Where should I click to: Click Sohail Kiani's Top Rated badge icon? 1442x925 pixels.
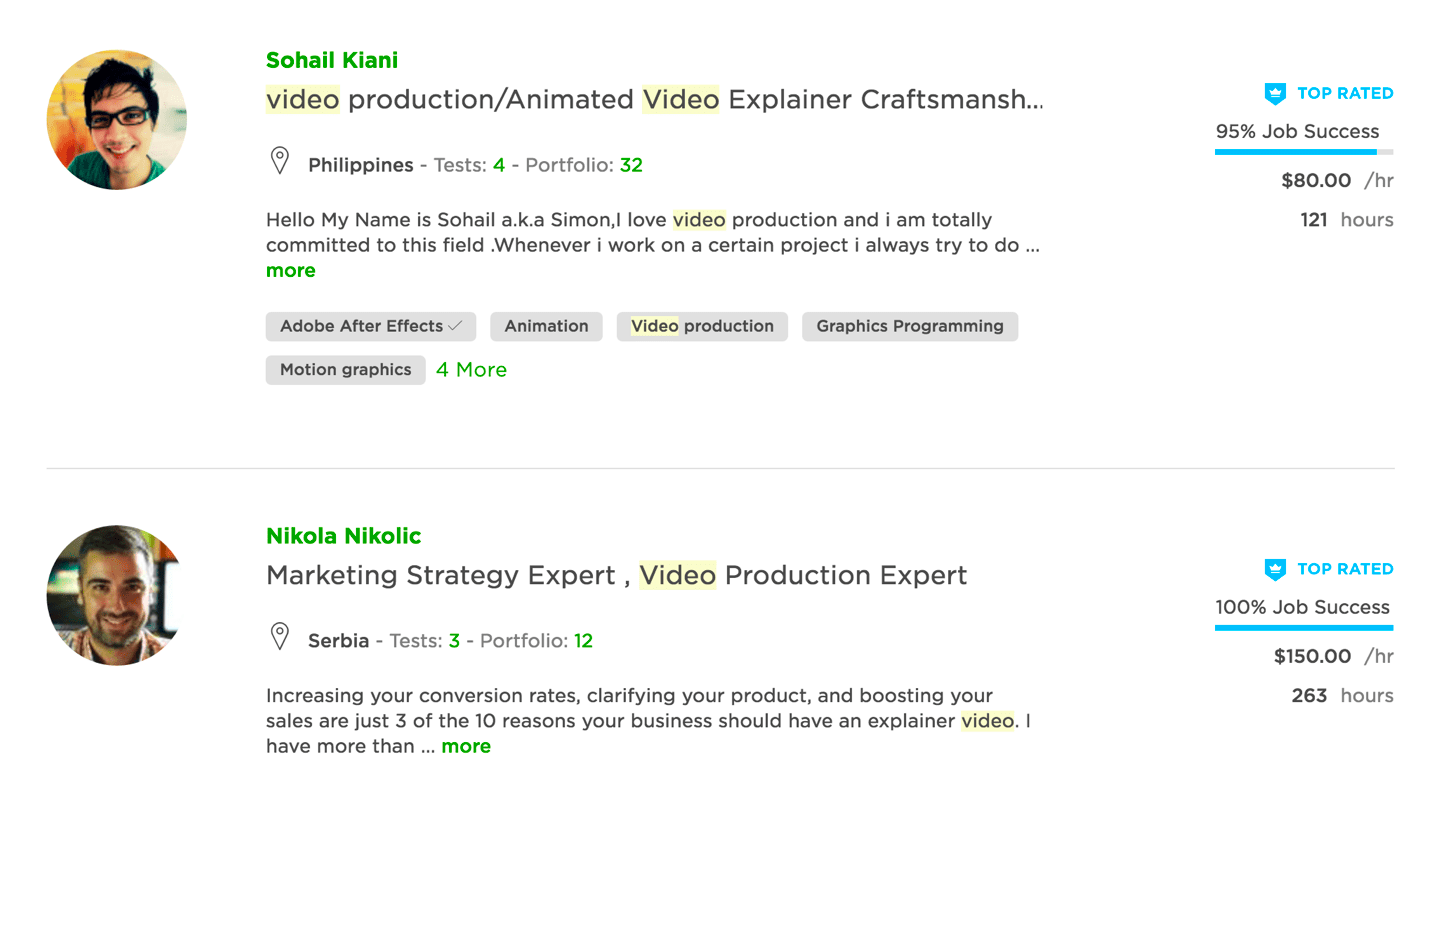coord(1275,94)
